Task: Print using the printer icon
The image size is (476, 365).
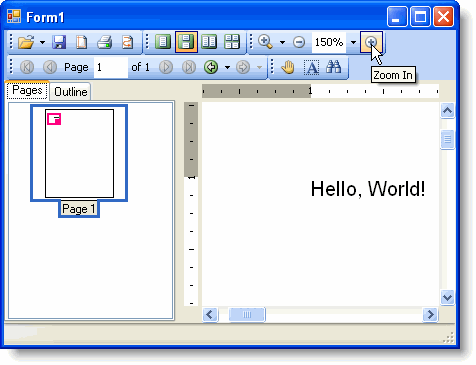Action: point(105,42)
